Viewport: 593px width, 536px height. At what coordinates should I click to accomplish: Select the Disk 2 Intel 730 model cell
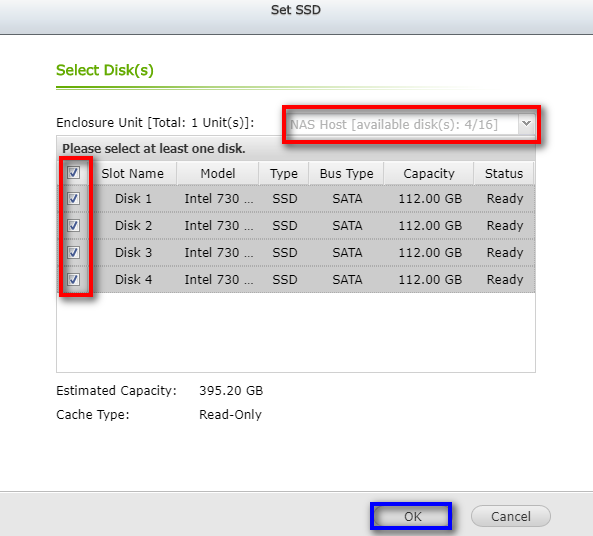[x=219, y=226]
